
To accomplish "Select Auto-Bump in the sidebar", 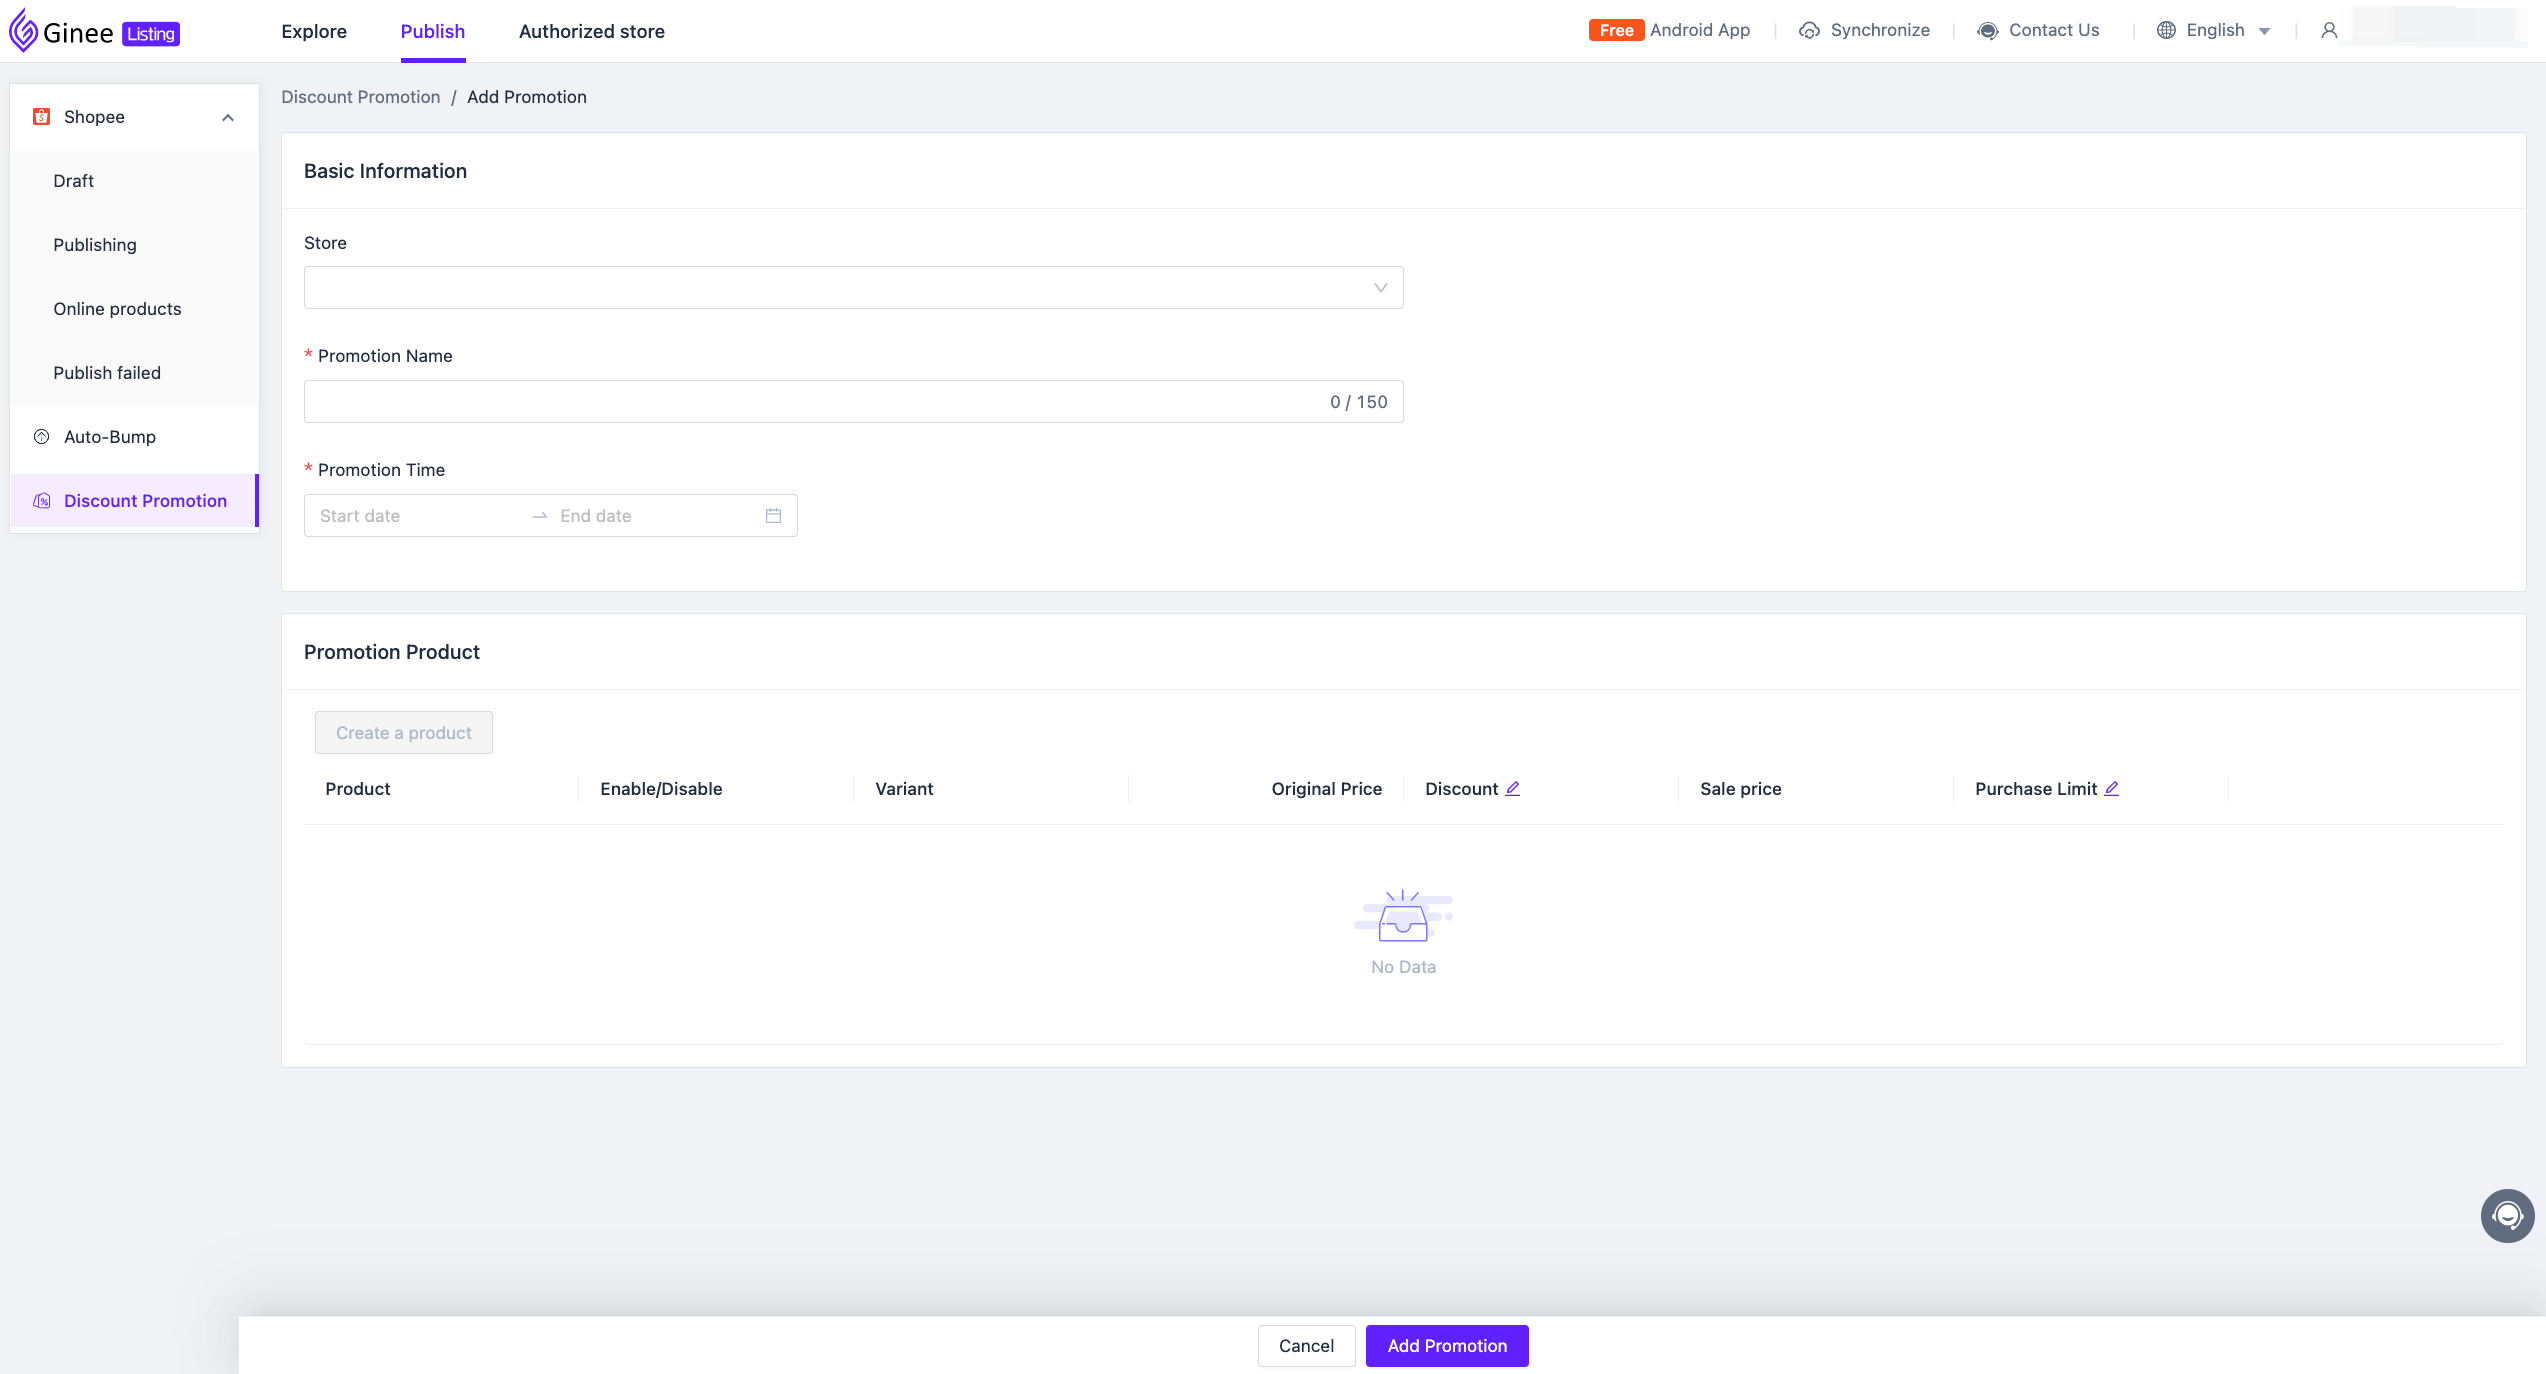I will click(x=134, y=437).
